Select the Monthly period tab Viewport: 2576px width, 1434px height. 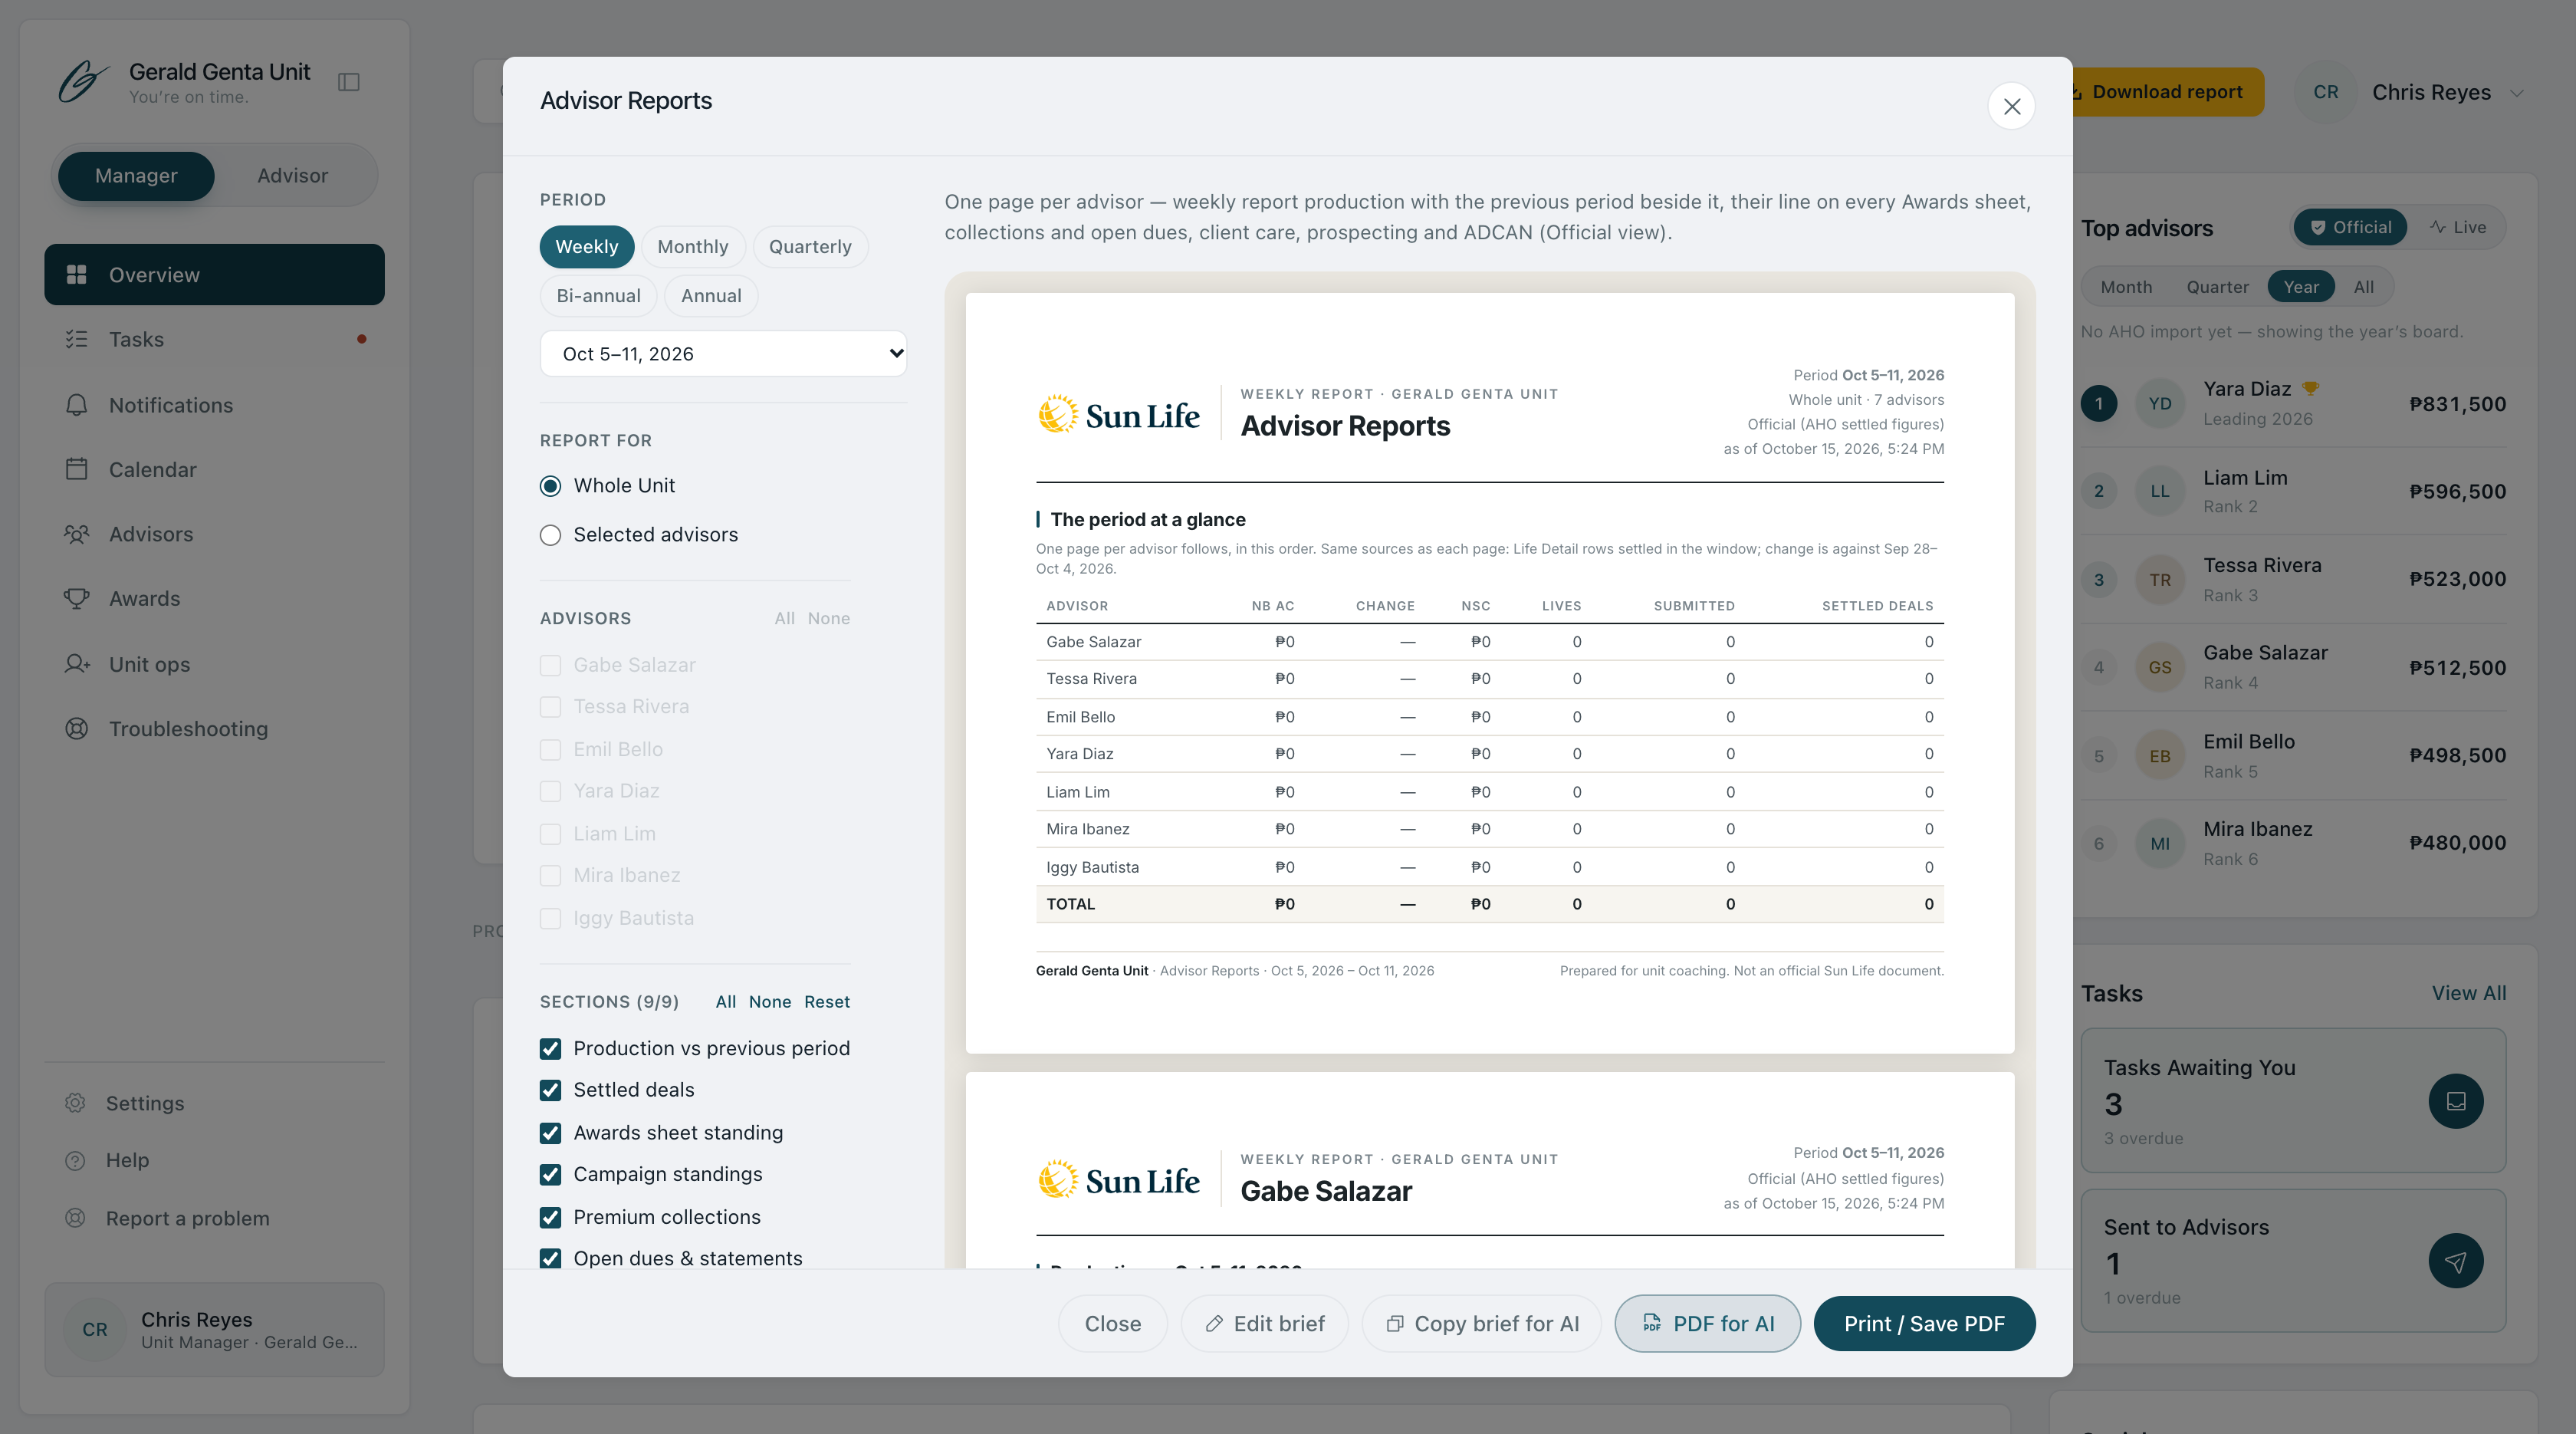pos(693,247)
